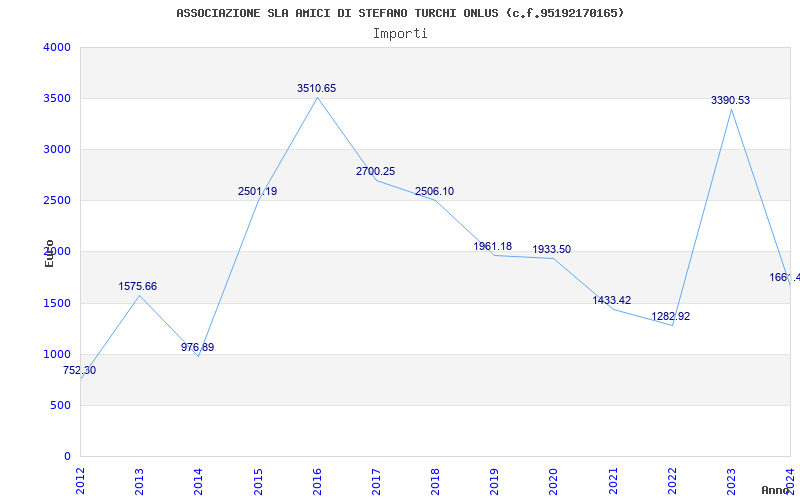Select the 2506.10 value for 2018
The width and height of the screenshot is (800, 500).
434,192
